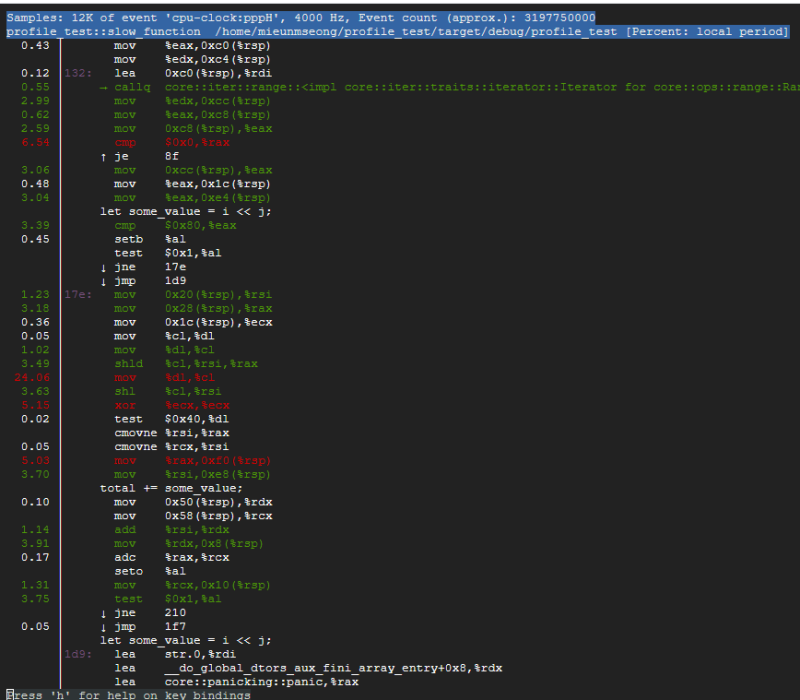Click the right arrow before the callq instruction
The width and height of the screenshot is (800, 700).
(104, 87)
